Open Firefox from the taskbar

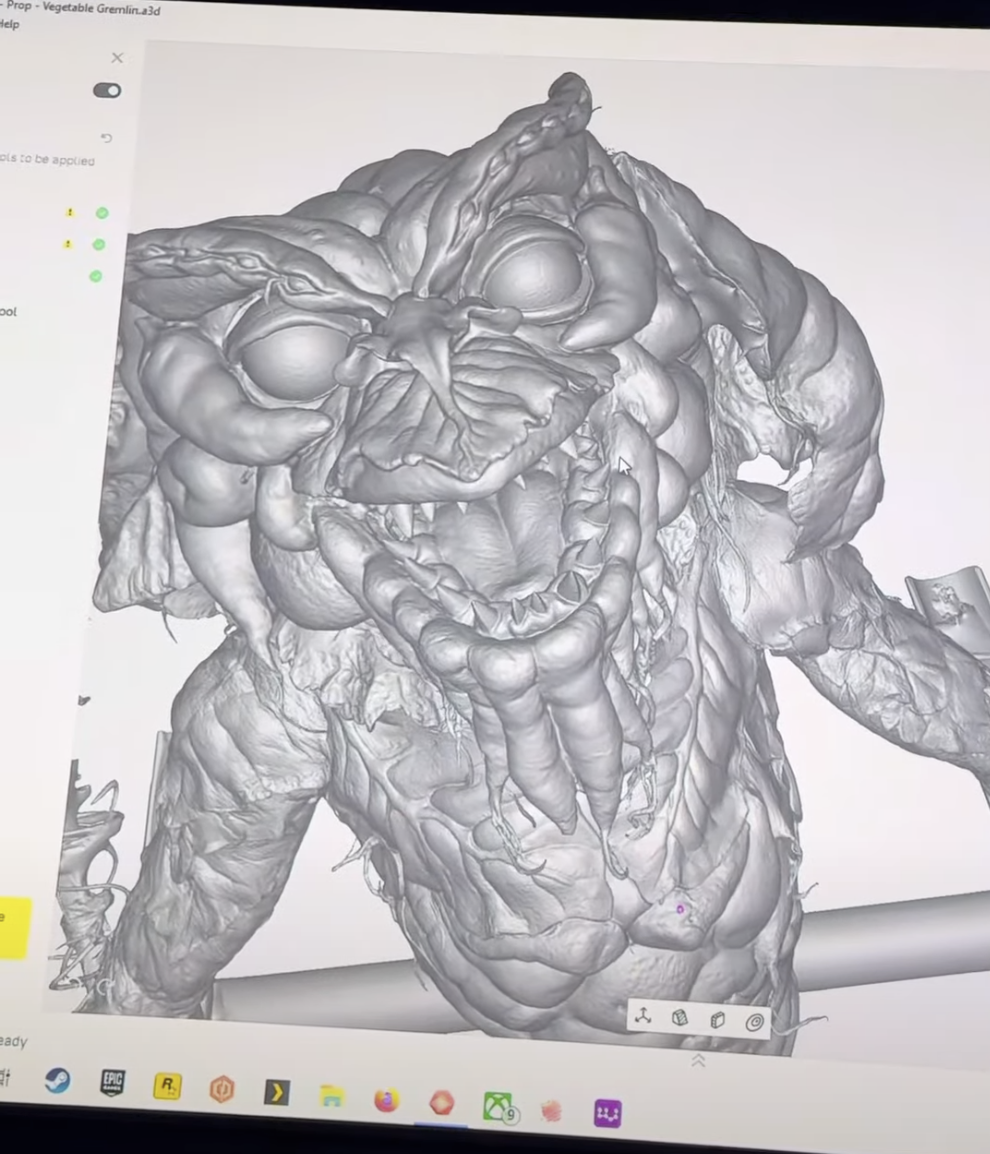click(388, 1104)
